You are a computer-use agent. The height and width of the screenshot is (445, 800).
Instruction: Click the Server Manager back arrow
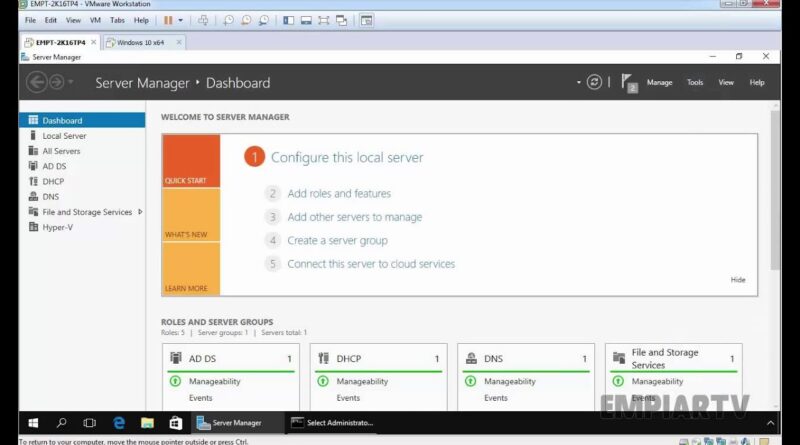(x=37, y=82)
